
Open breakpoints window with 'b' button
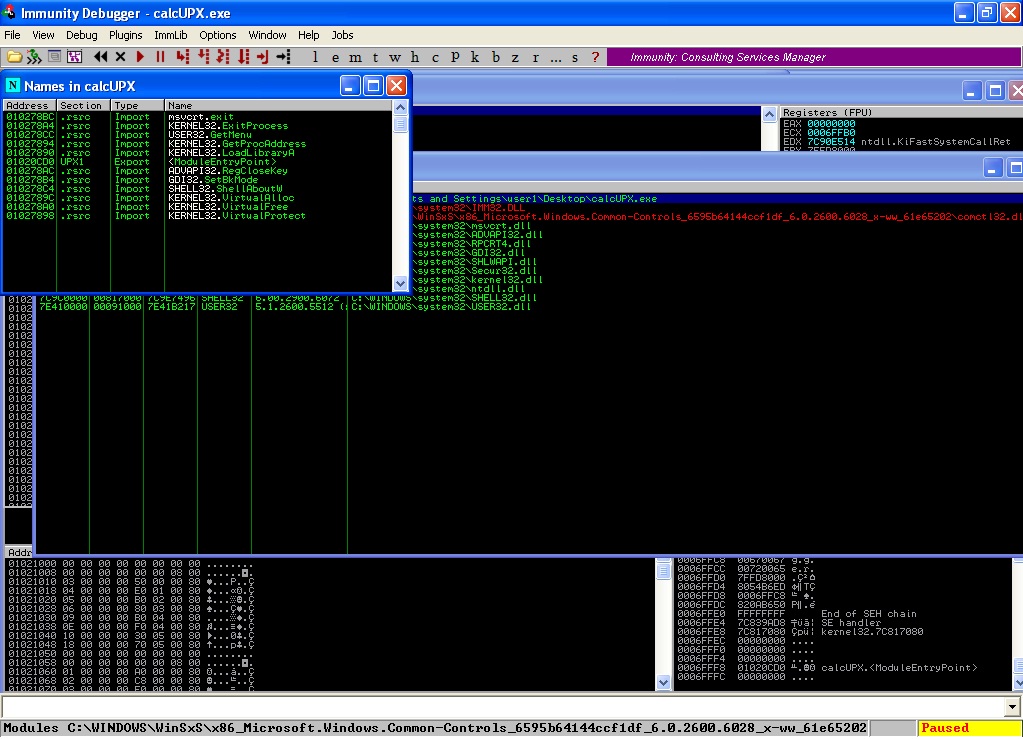click(x=497, y=57)
